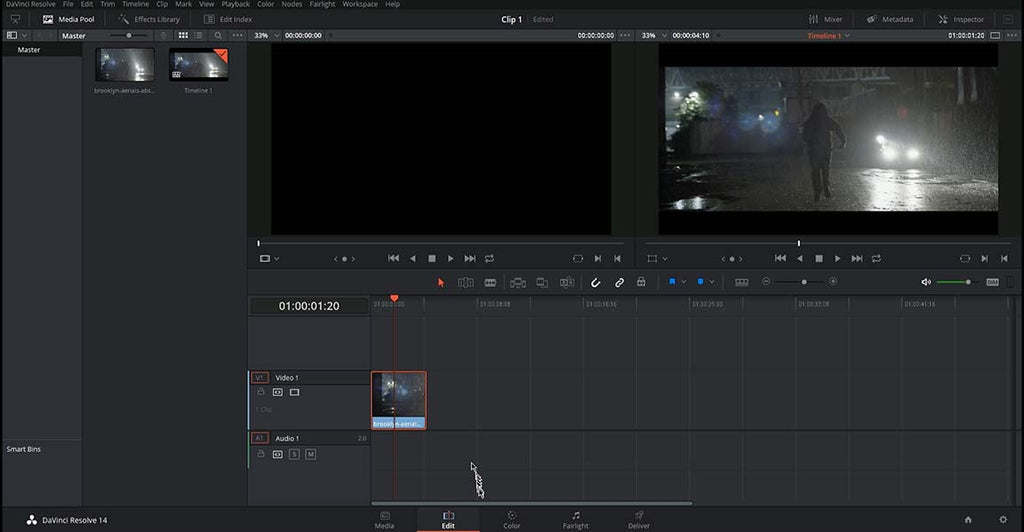Toggle timeline snapping magnet icon
1024x532 pixels.
[595, 283]
